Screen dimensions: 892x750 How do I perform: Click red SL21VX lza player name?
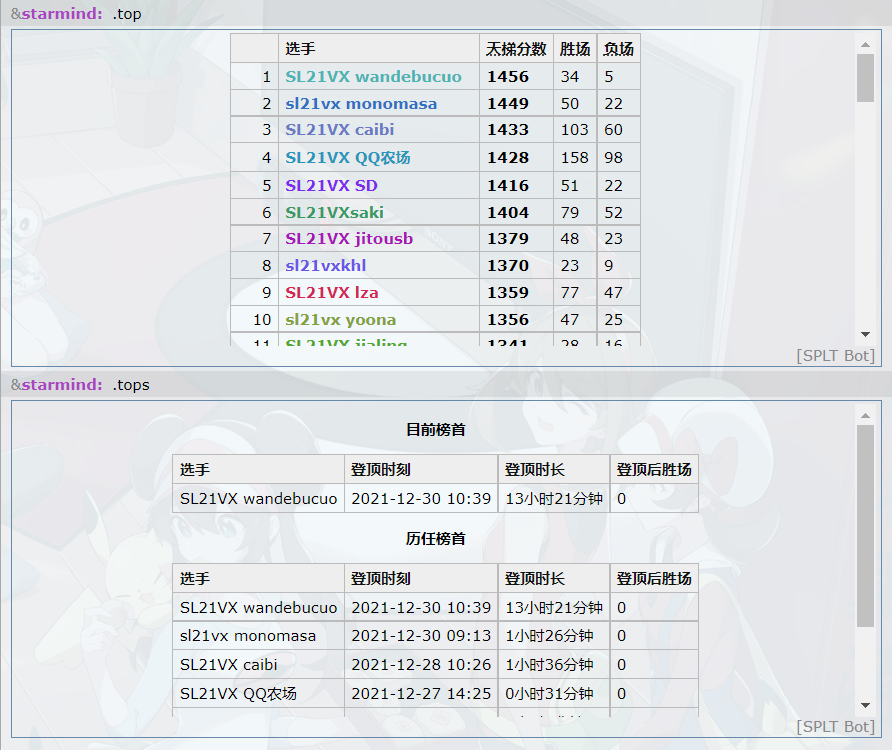tap(331, 293)
